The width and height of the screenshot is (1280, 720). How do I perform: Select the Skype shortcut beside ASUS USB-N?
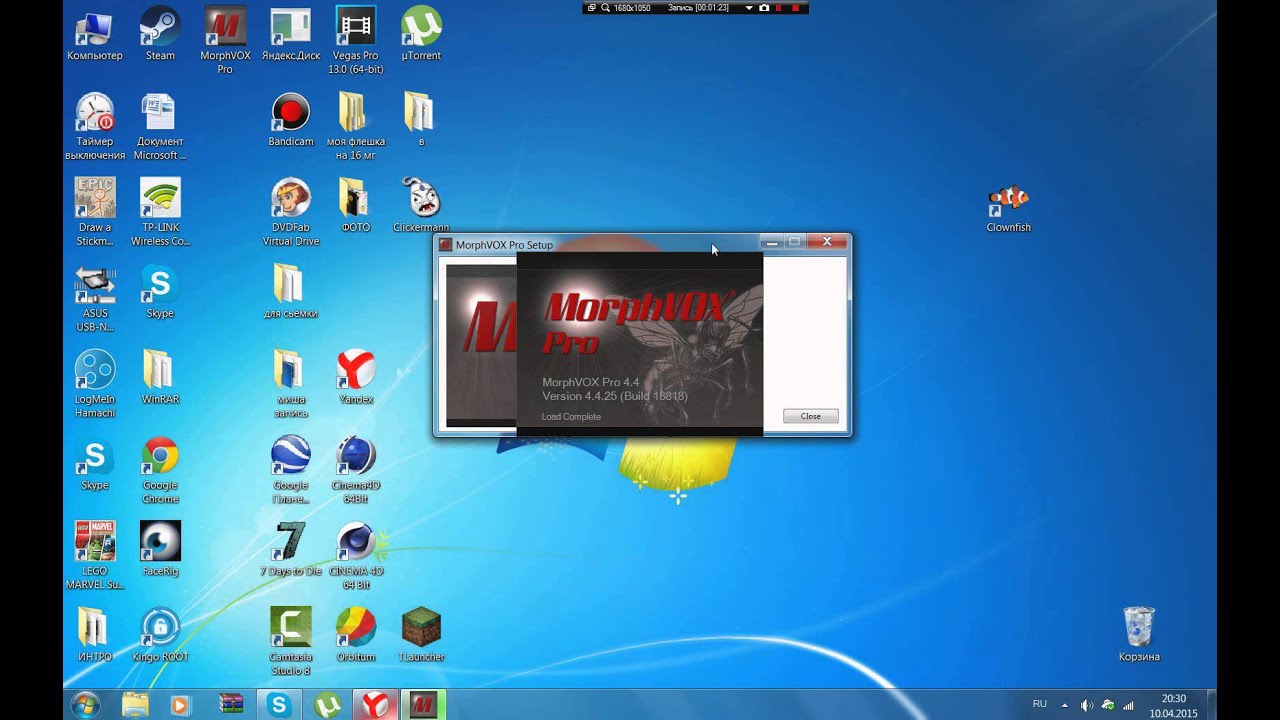click(160, 292)
